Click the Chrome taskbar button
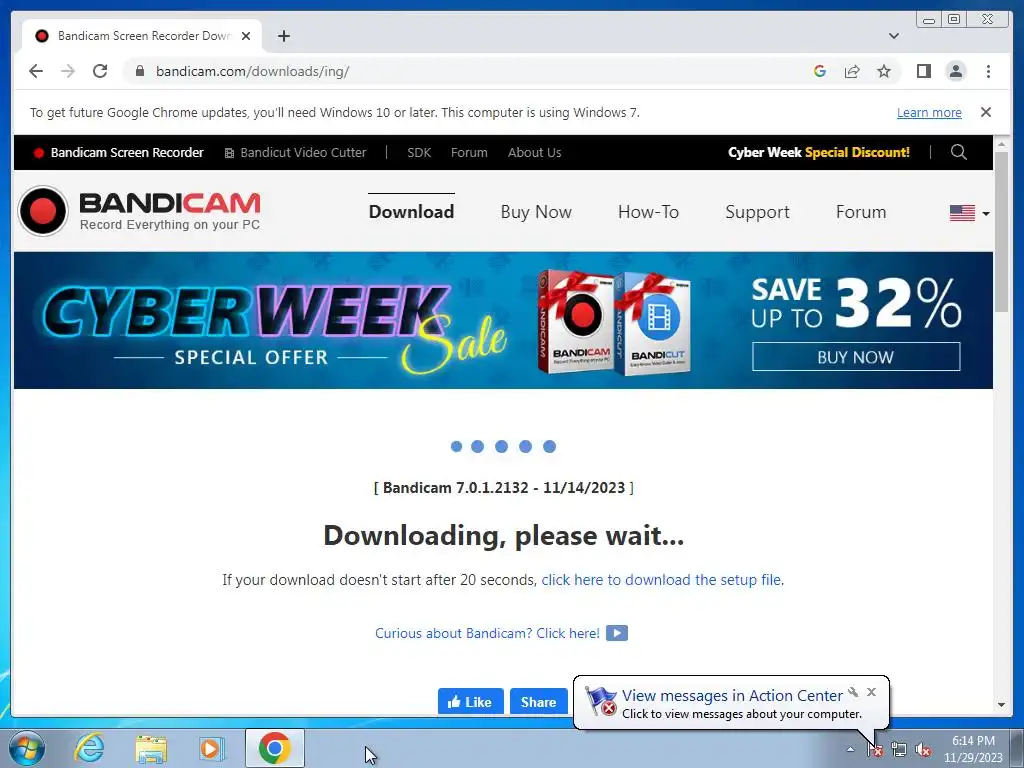This screenshot has width=1024, height=768. (x=275, y=748)
